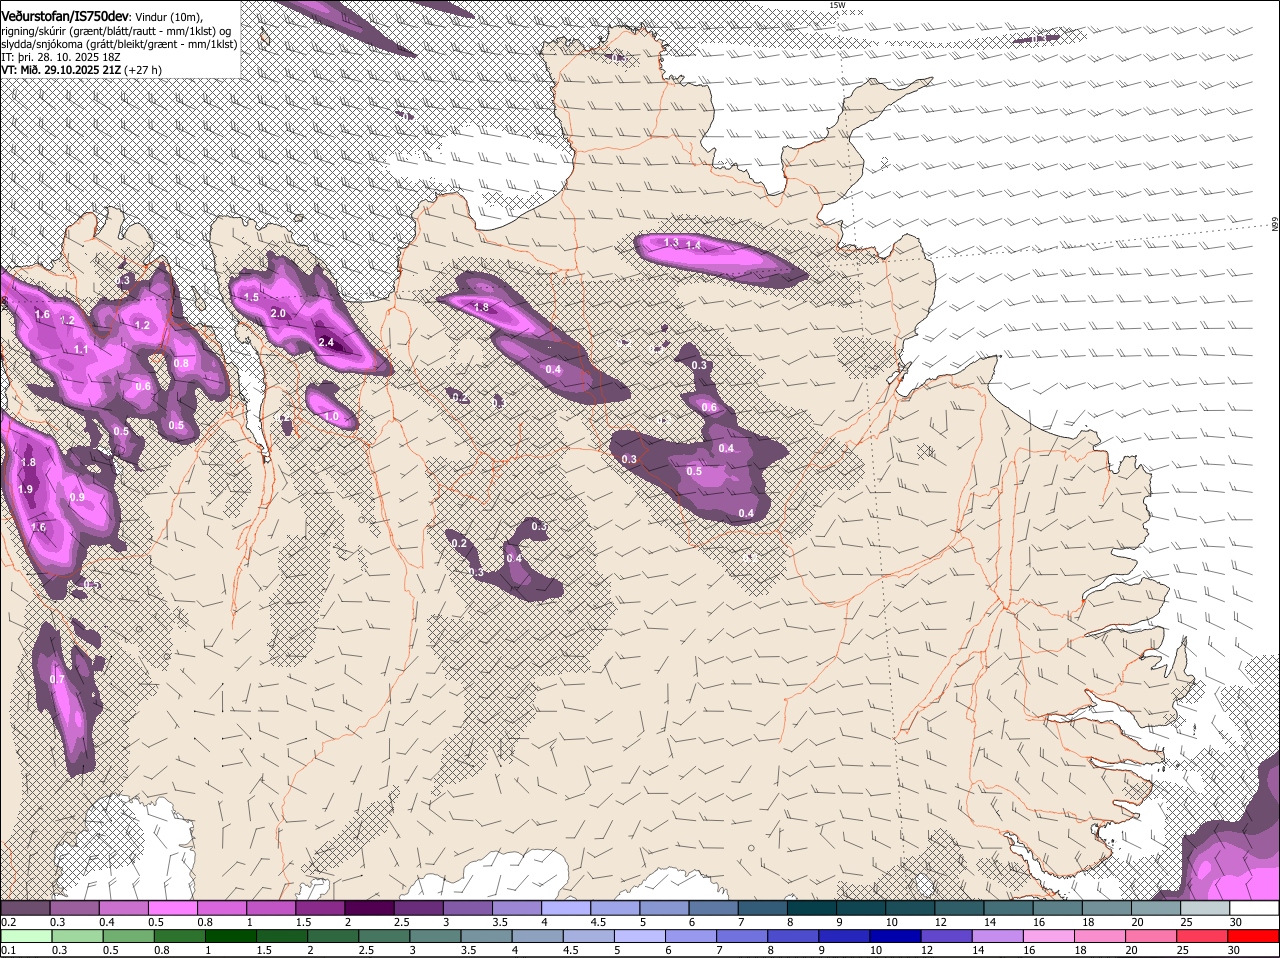Select darkest green lower swatch between 1 and 1.5

coord(231,936)
